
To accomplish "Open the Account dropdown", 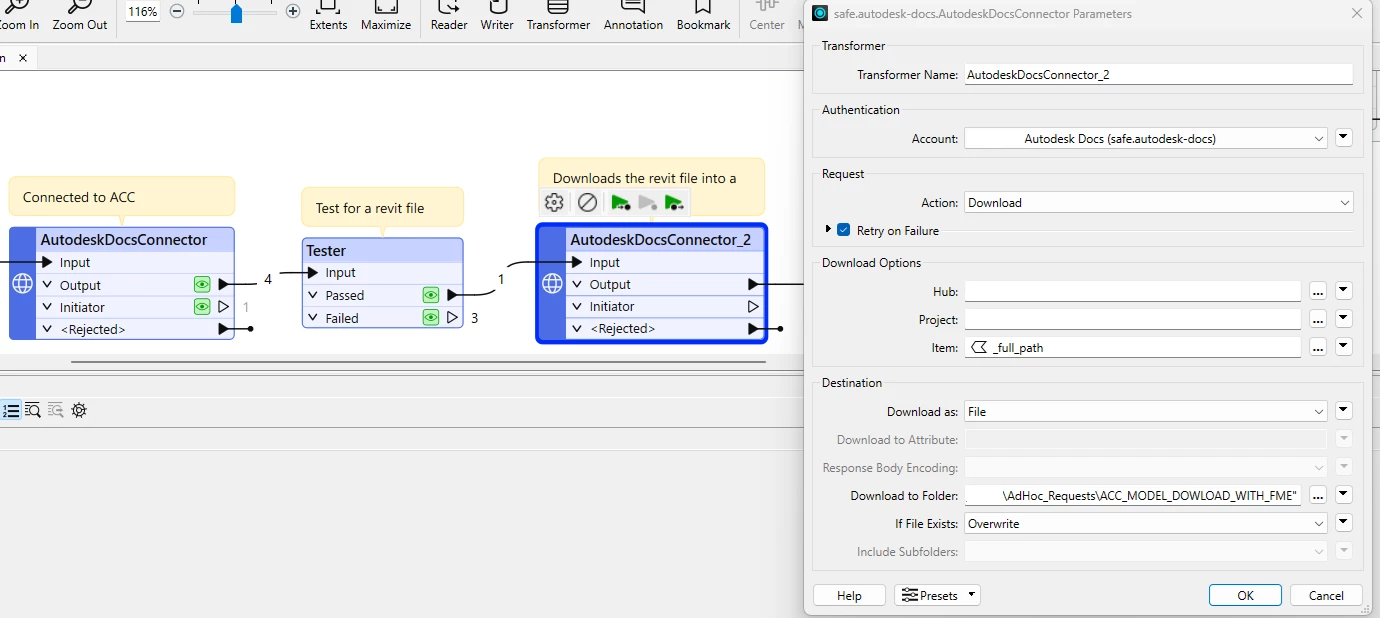I will coord(1146,139).
